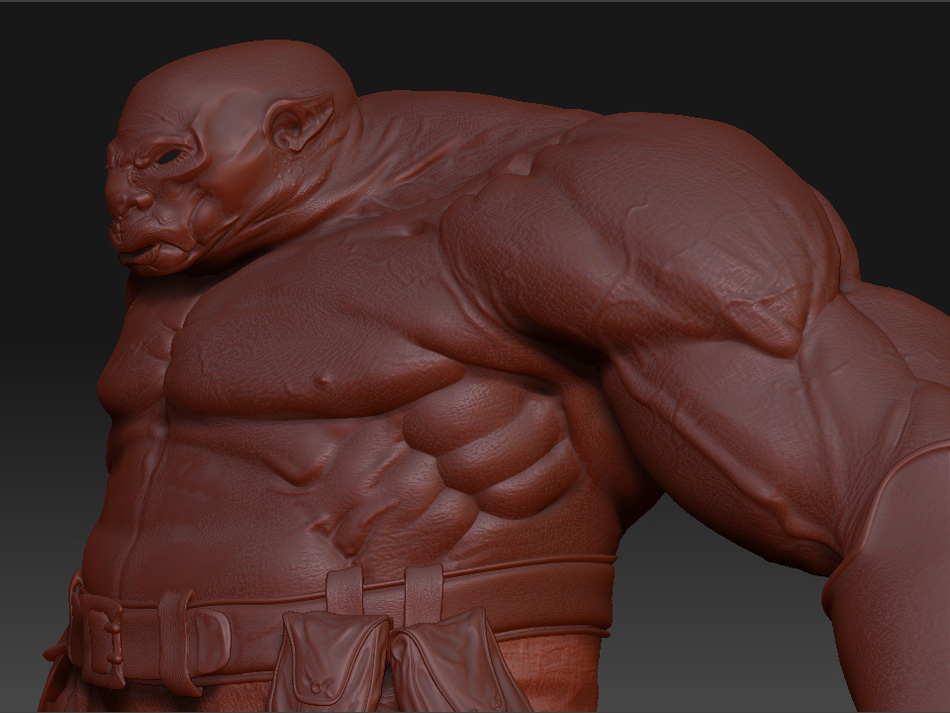Pick the left leather pouch hanging from belt
The width and height of the screenshot is (950, 713).
(x=328, y=662)
